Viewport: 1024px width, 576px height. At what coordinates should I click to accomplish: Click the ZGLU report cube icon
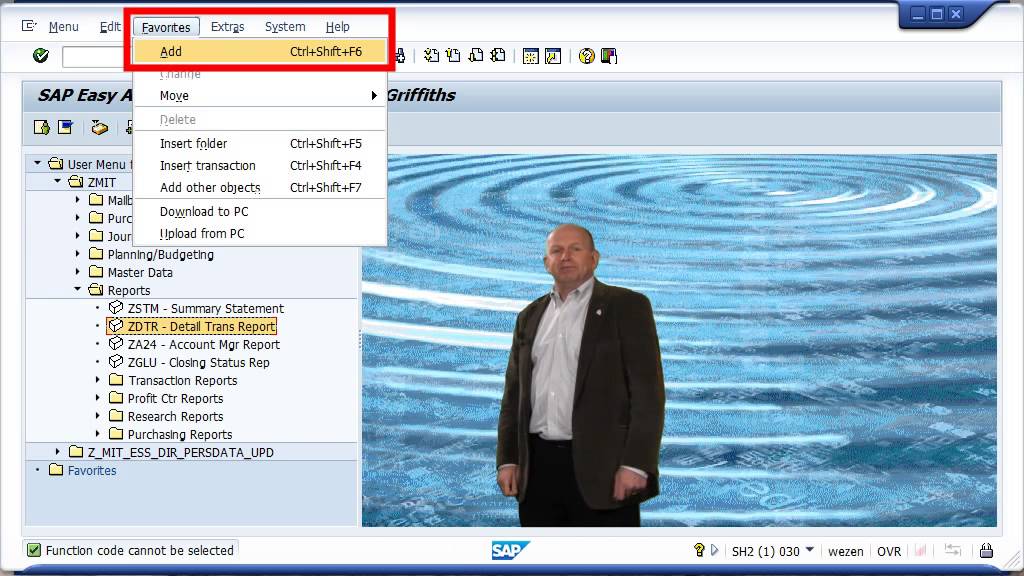[116, 362]
